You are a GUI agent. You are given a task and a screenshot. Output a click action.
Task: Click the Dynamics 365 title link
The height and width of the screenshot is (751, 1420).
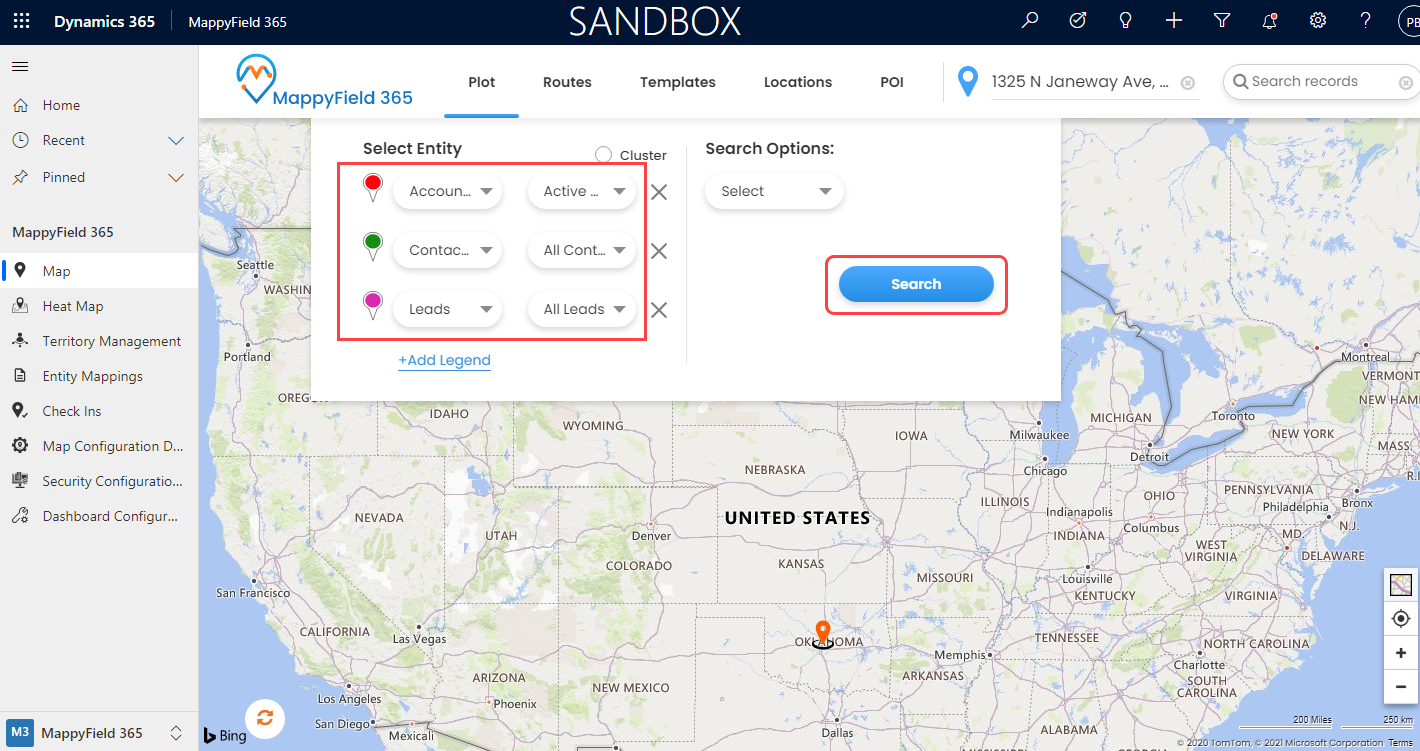pyautogui.click(x=104, y=21)
